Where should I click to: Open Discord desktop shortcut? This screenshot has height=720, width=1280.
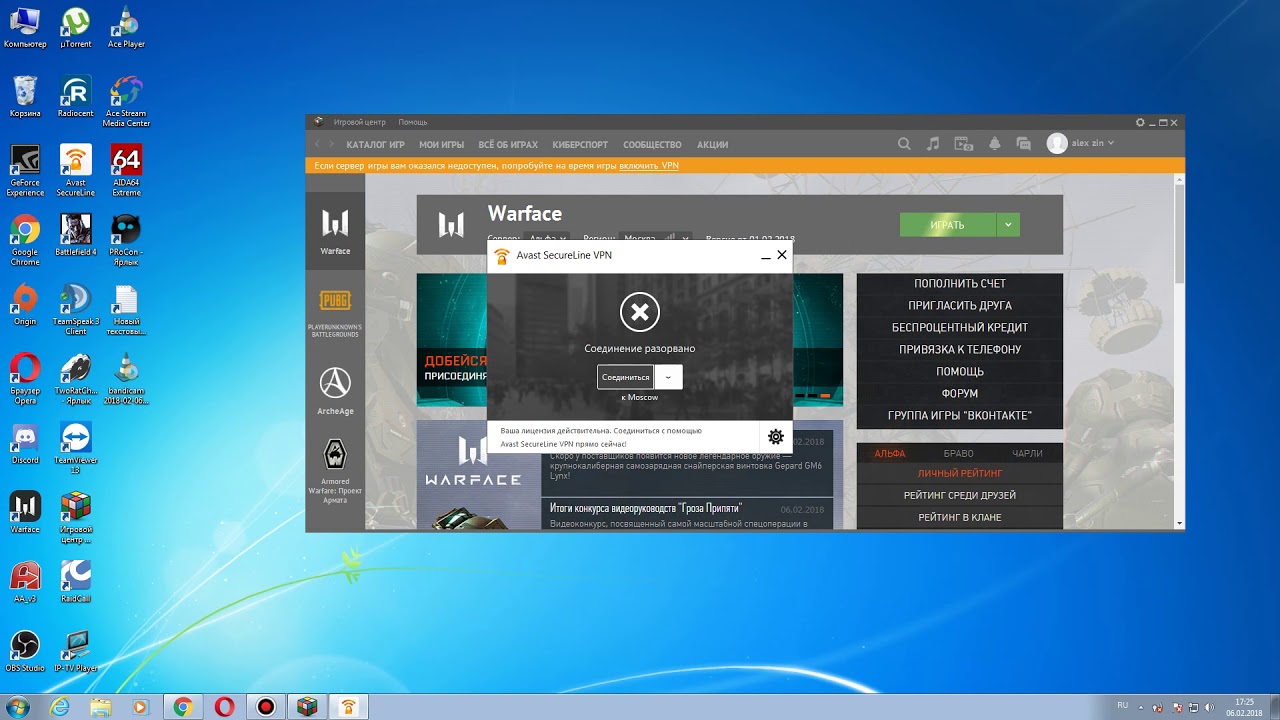tap(25, 443)
